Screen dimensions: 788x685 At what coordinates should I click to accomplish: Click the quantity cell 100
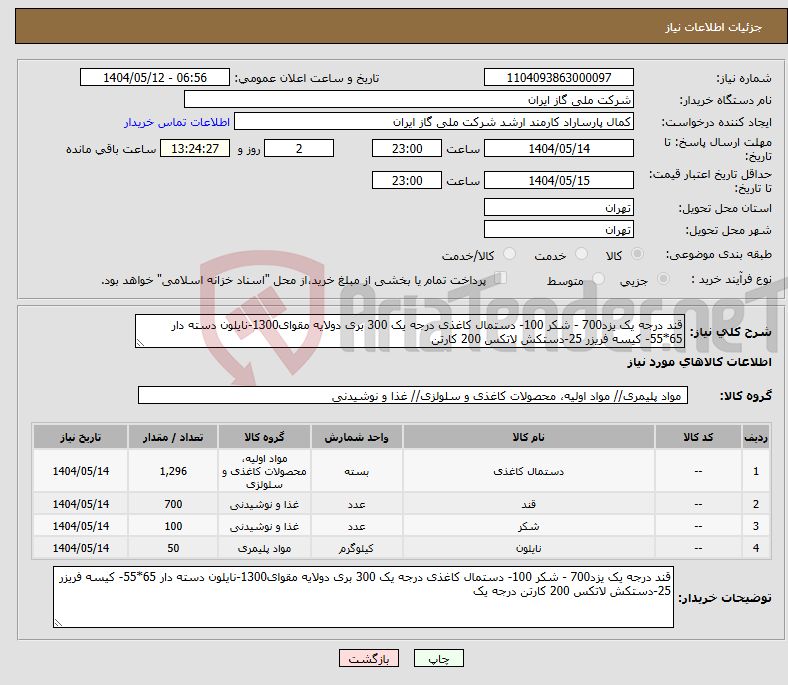173,526
